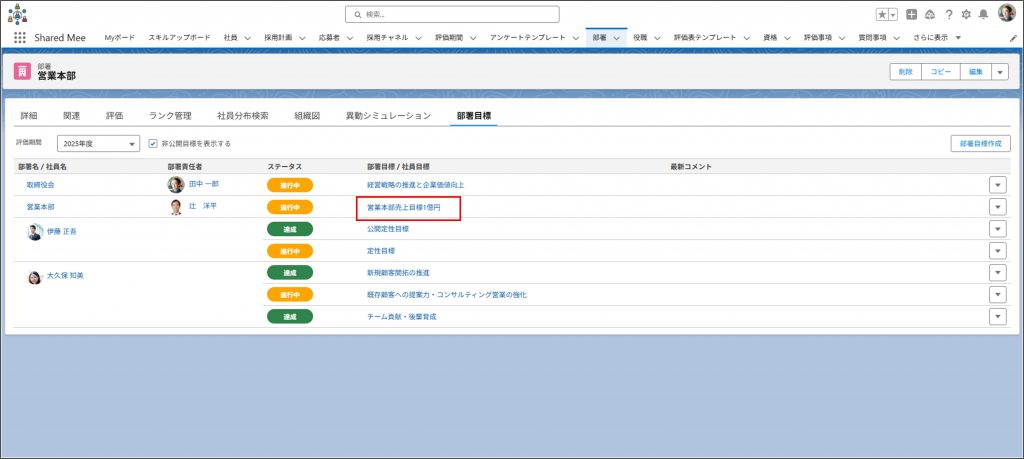Image resolution: width=1024 pixels, height=459 pixels.
Task: Expand row menu for 経営戦略の推進と企業価値向上
Action: point(996,185)
